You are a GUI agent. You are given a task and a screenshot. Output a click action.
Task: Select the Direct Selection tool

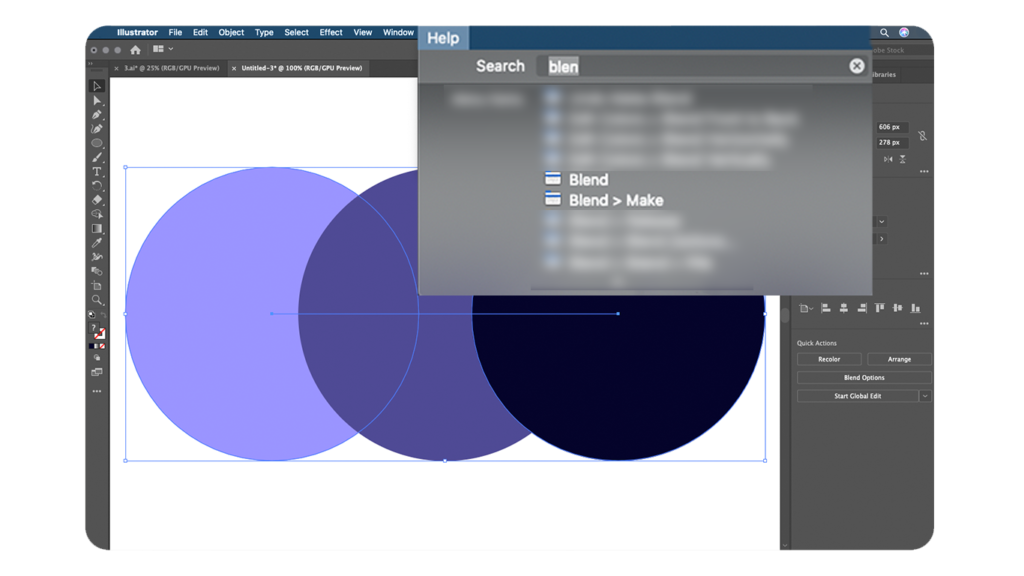pos(97,101)
